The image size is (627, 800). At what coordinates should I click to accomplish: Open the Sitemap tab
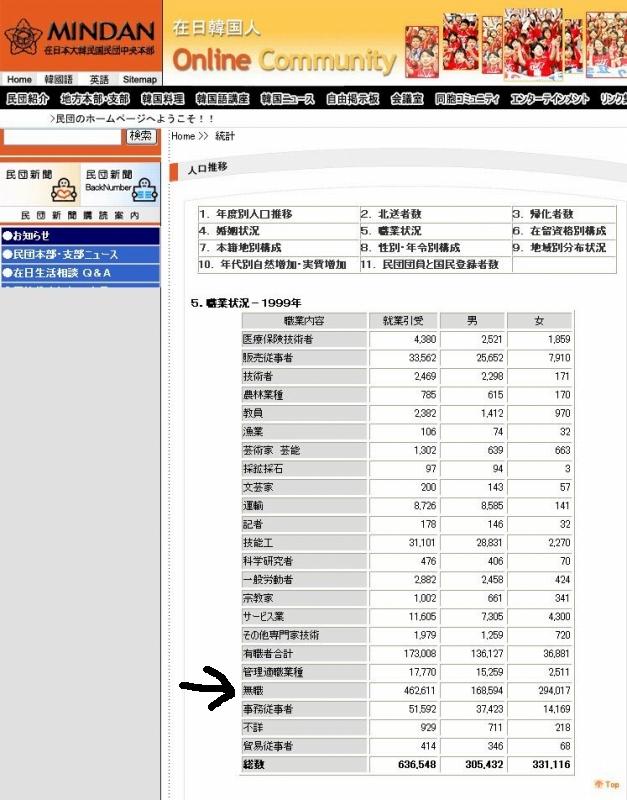pos(140,79)
